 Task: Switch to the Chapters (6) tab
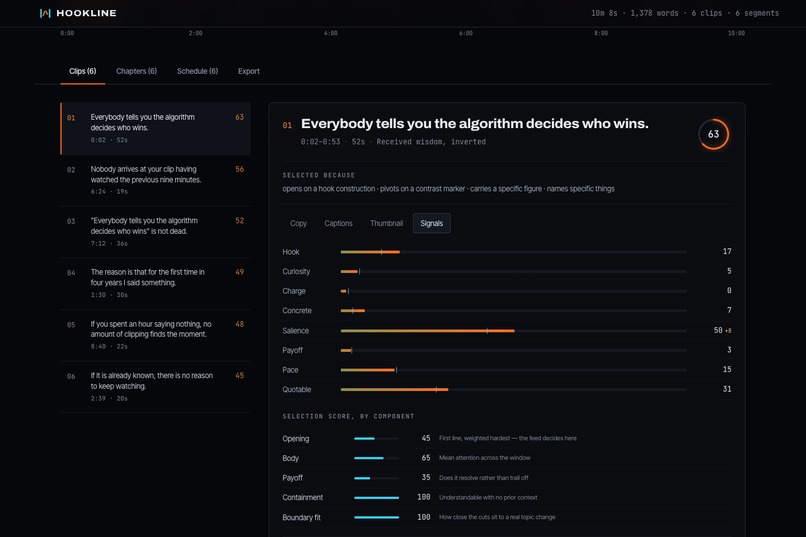point(136,71)
